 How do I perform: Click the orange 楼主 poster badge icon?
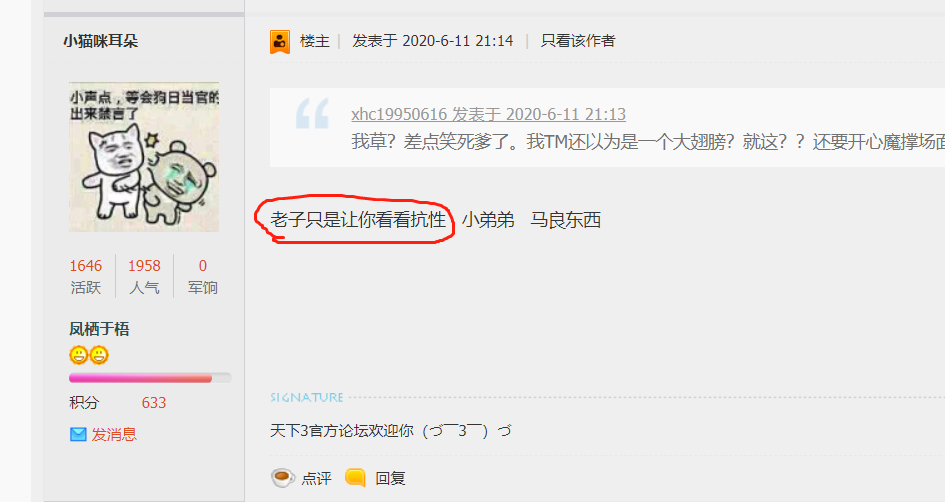[x=280, y=42]
